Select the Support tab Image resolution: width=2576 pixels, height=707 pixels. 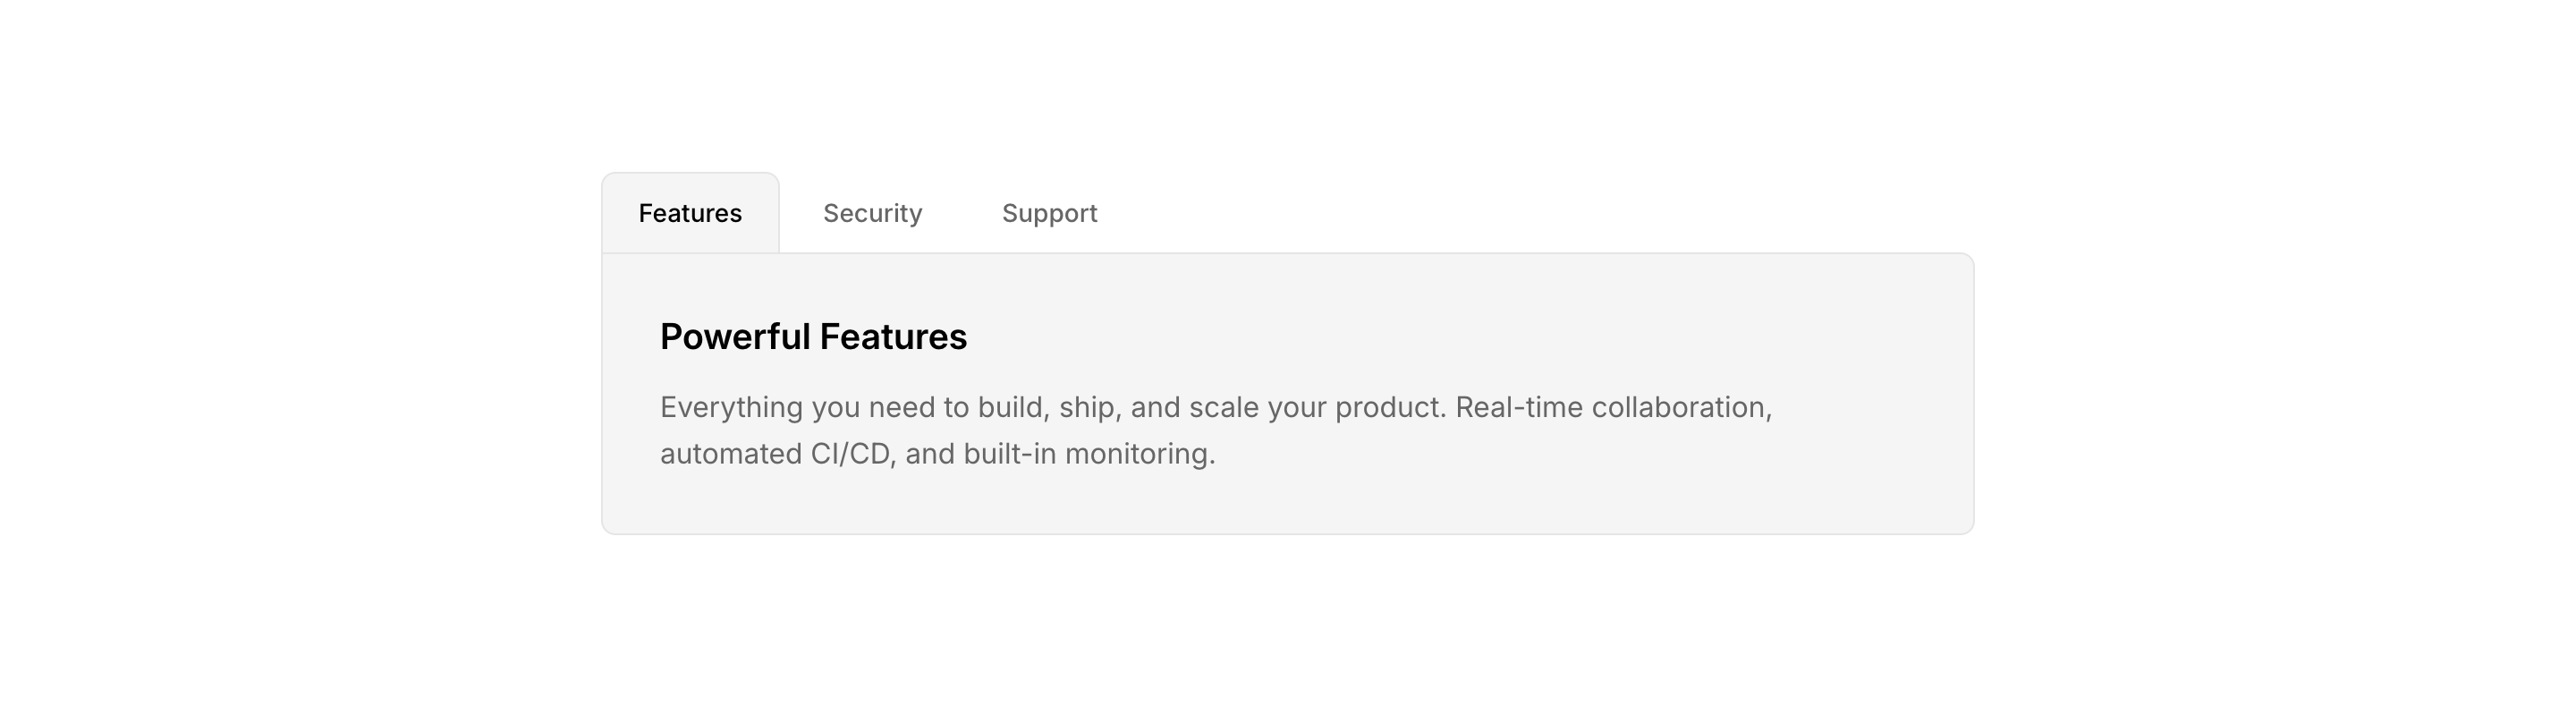pos(1049,213)
